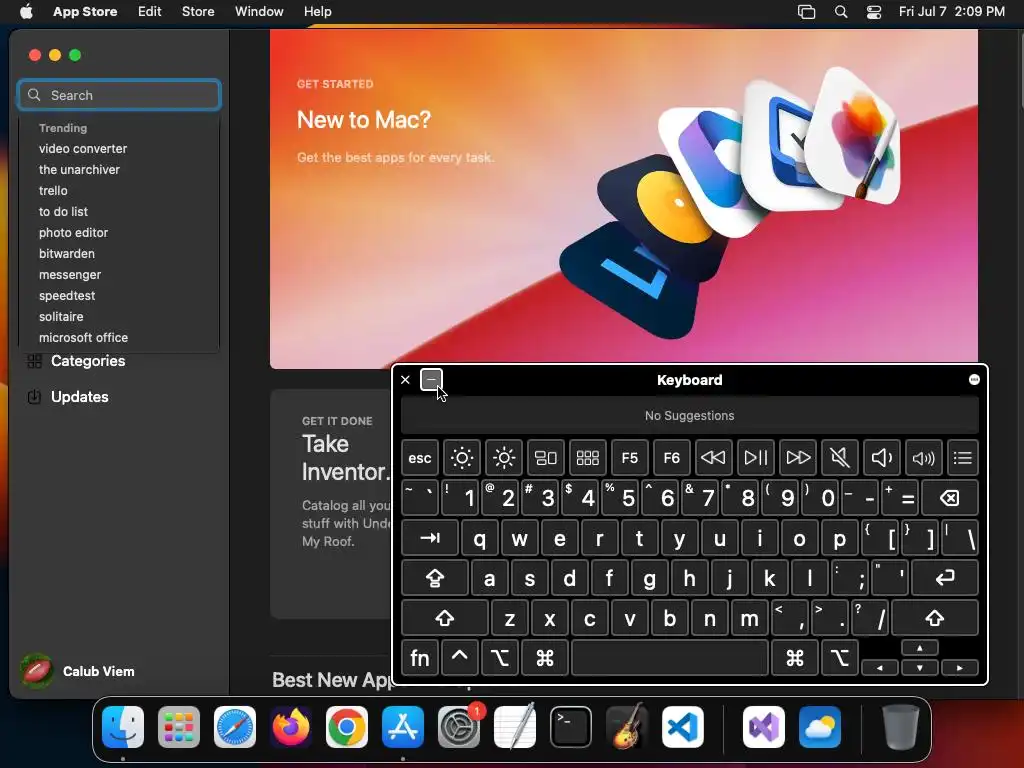Tap the decrease brightness key
Viewport: 1024px width, 768px height.
point(462,458)
